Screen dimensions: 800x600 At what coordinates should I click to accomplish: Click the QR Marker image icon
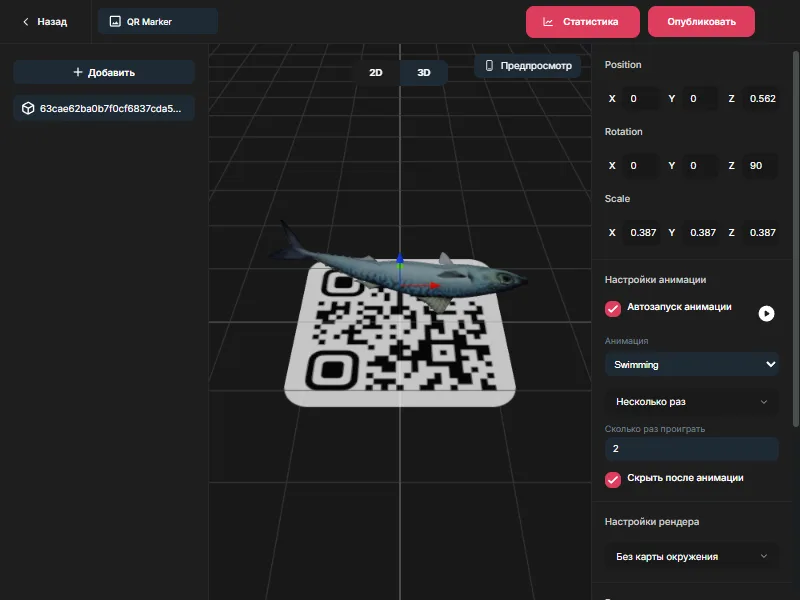point(115,21)
